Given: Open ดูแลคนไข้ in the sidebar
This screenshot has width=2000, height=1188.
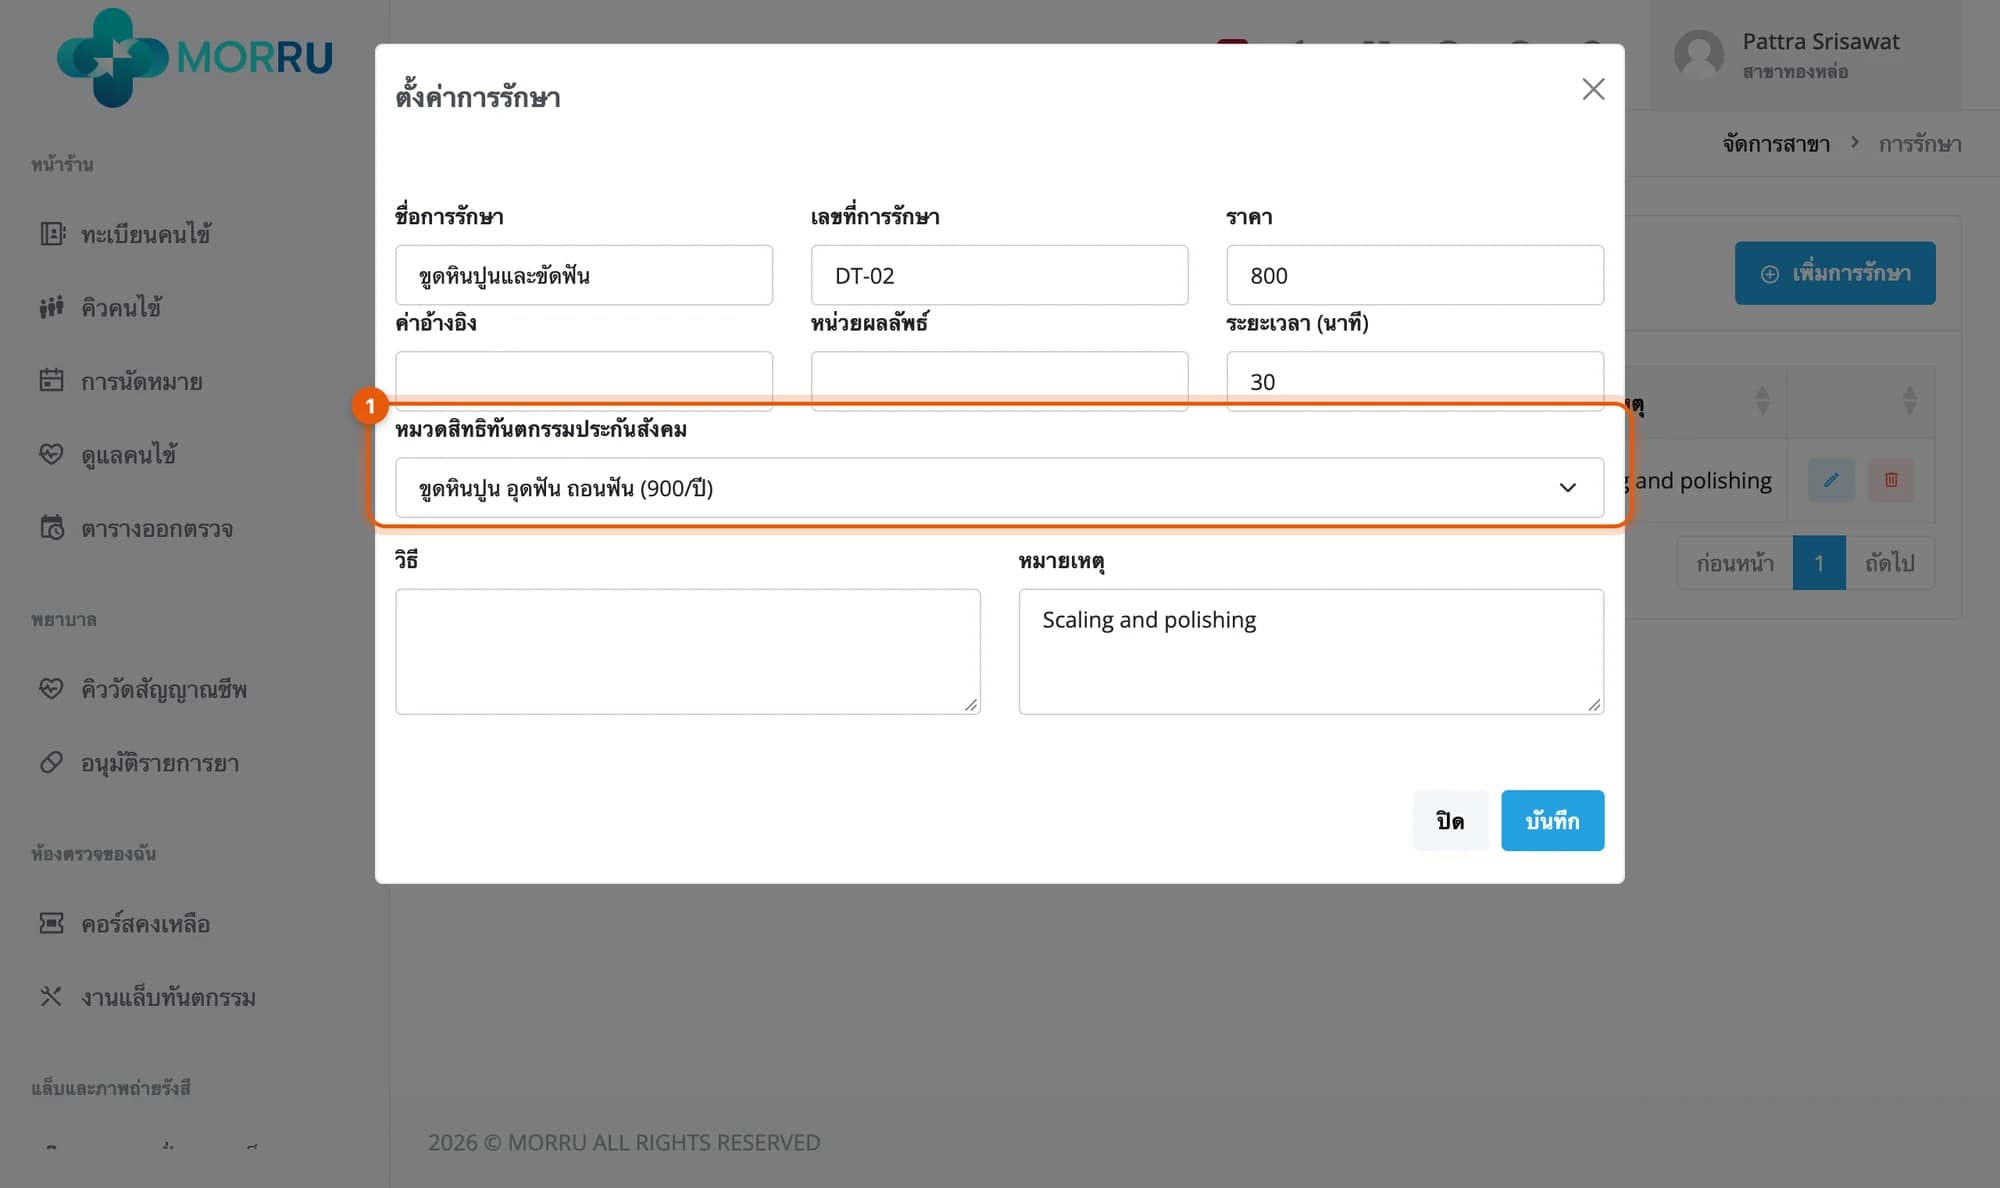Looking at the screenshot, I should click(x=128, y=455).
